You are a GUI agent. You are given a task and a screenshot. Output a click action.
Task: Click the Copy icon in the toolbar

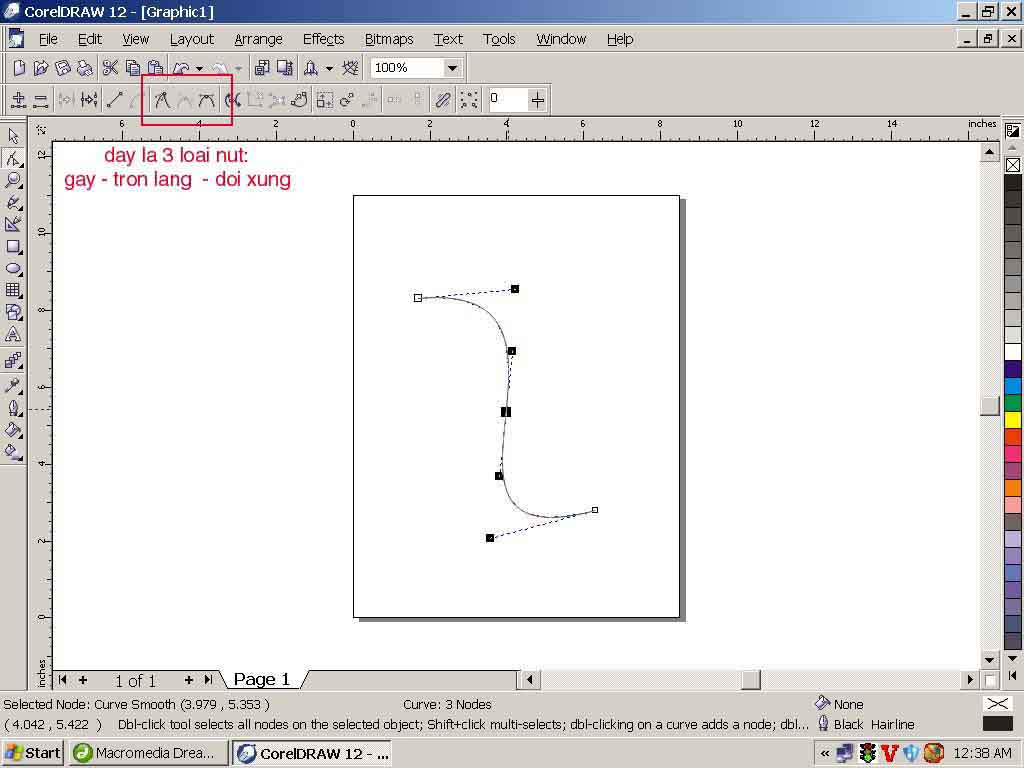coord(133,68)
